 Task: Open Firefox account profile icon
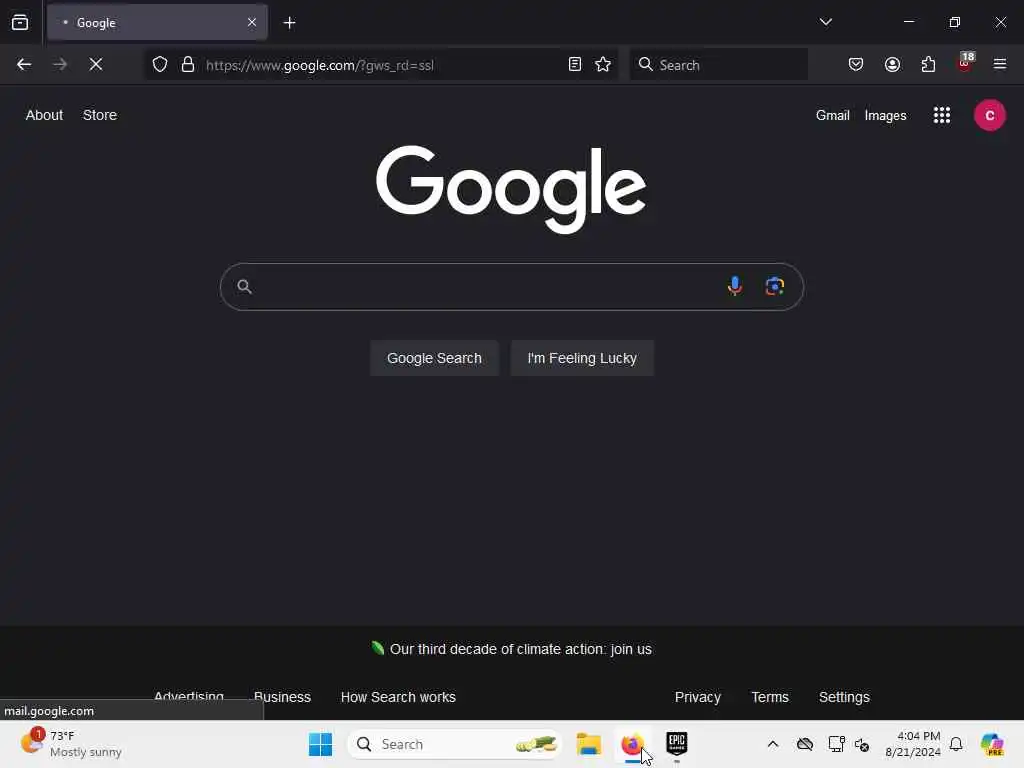tap(892, 64)
